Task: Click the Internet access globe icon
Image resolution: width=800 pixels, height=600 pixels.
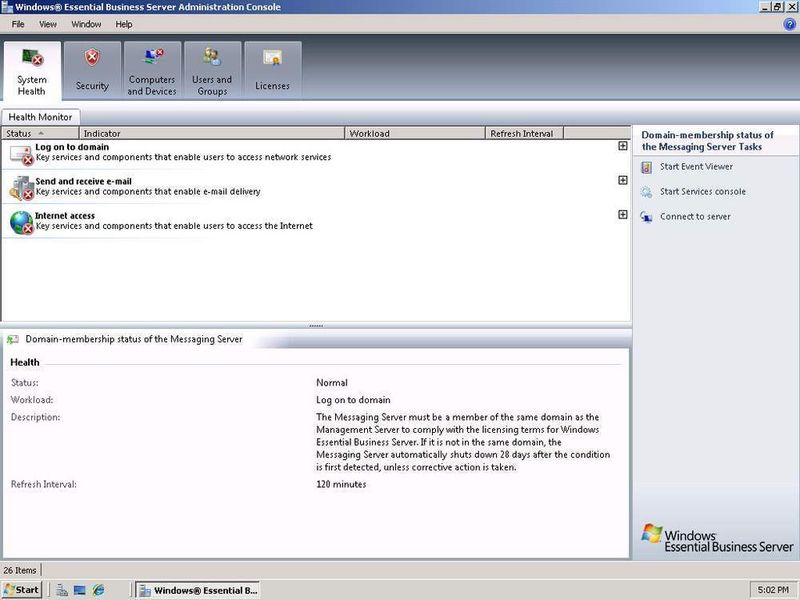Action: click(21, 223)
